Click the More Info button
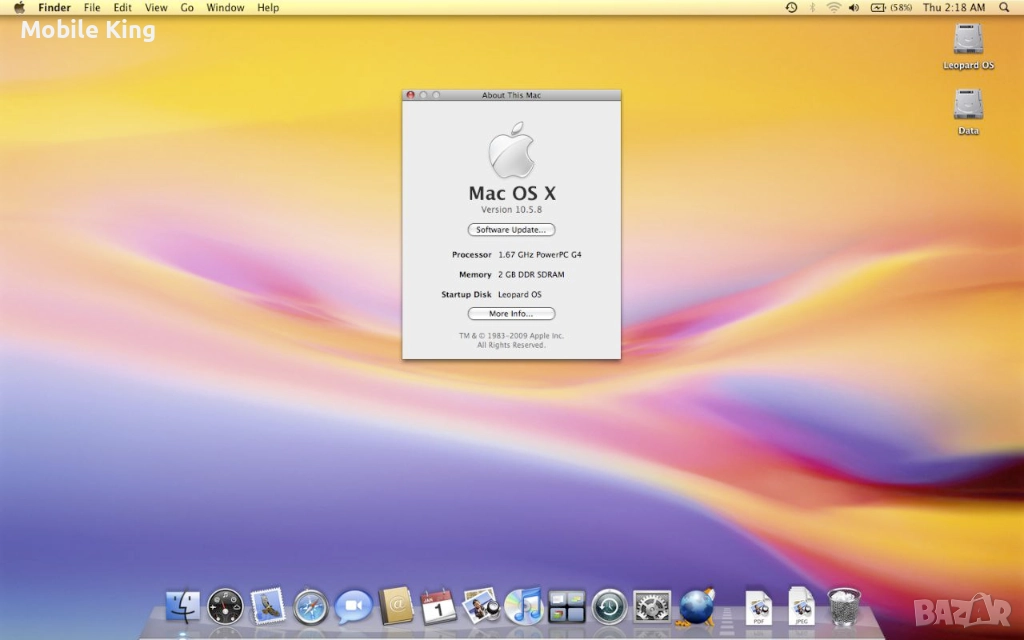Viewport: 1024px width, 640px height. (x=511, y=314)
